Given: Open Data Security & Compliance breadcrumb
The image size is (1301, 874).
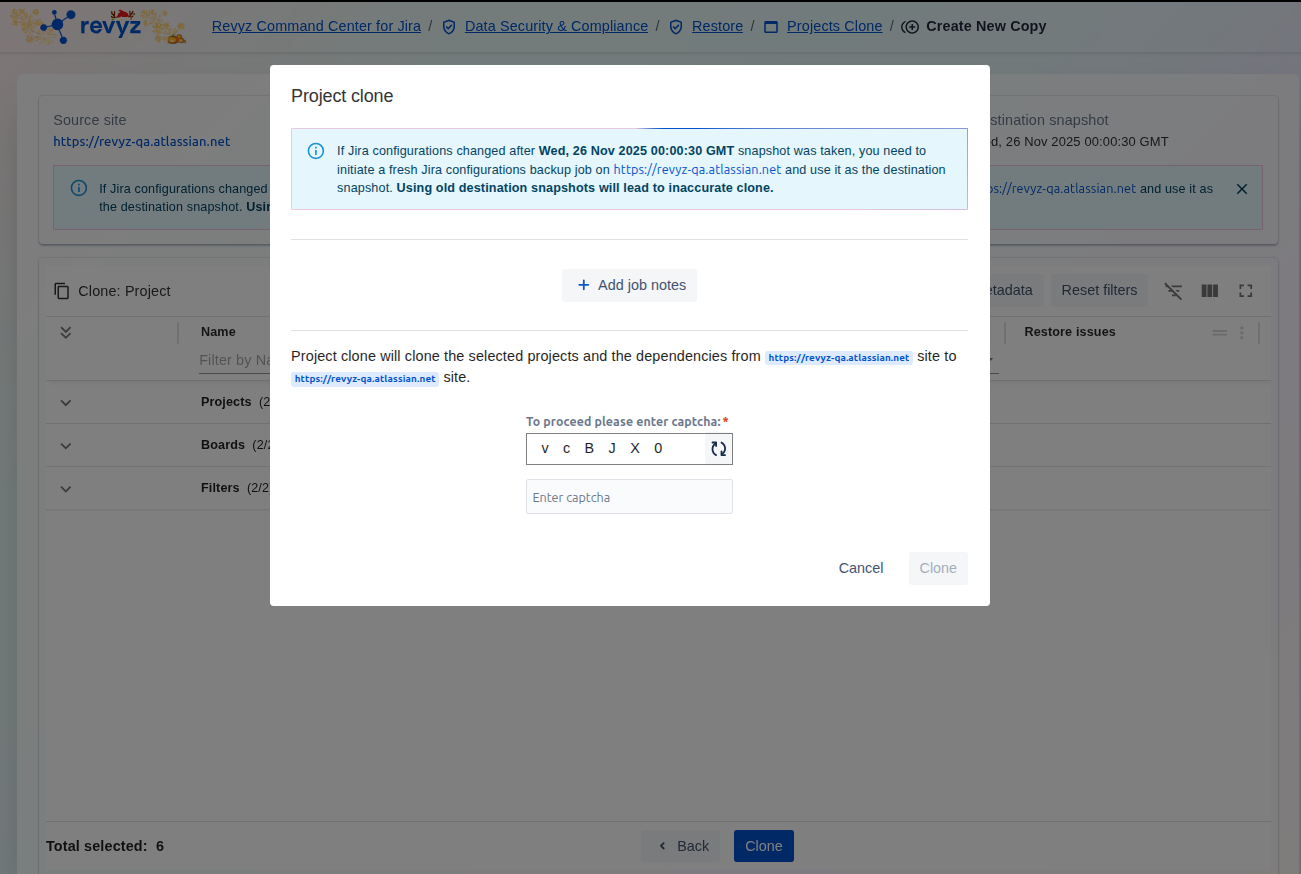Looking at the screenshot, I should point(556,26).
